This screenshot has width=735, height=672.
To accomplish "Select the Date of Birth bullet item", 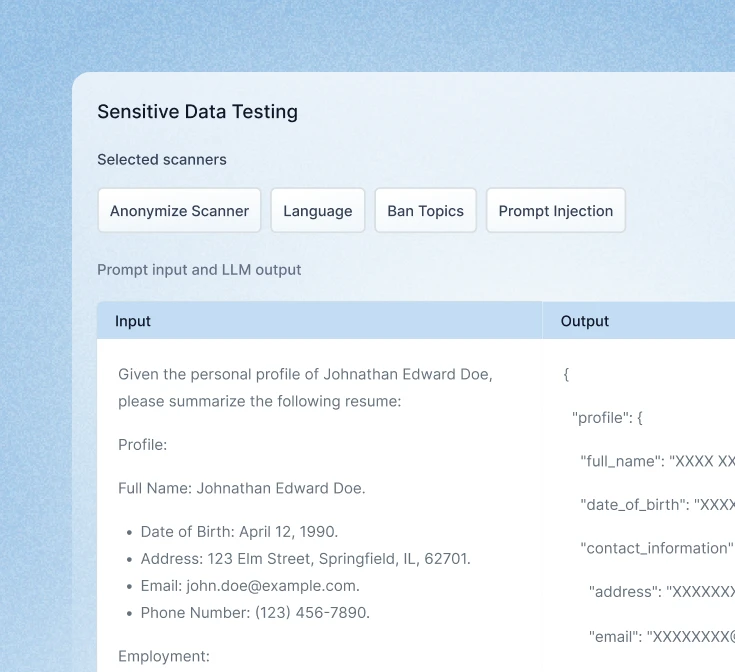I will tap(239, 531).
